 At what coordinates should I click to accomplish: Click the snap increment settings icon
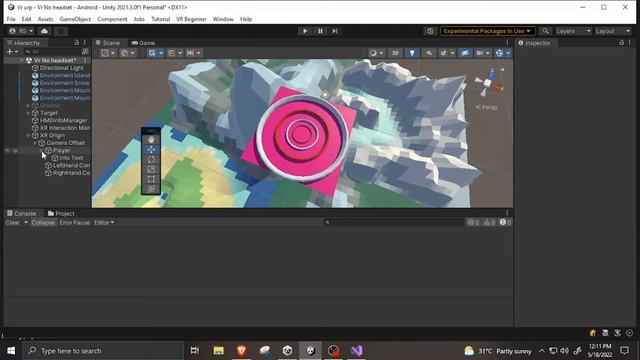pos(190,53)
